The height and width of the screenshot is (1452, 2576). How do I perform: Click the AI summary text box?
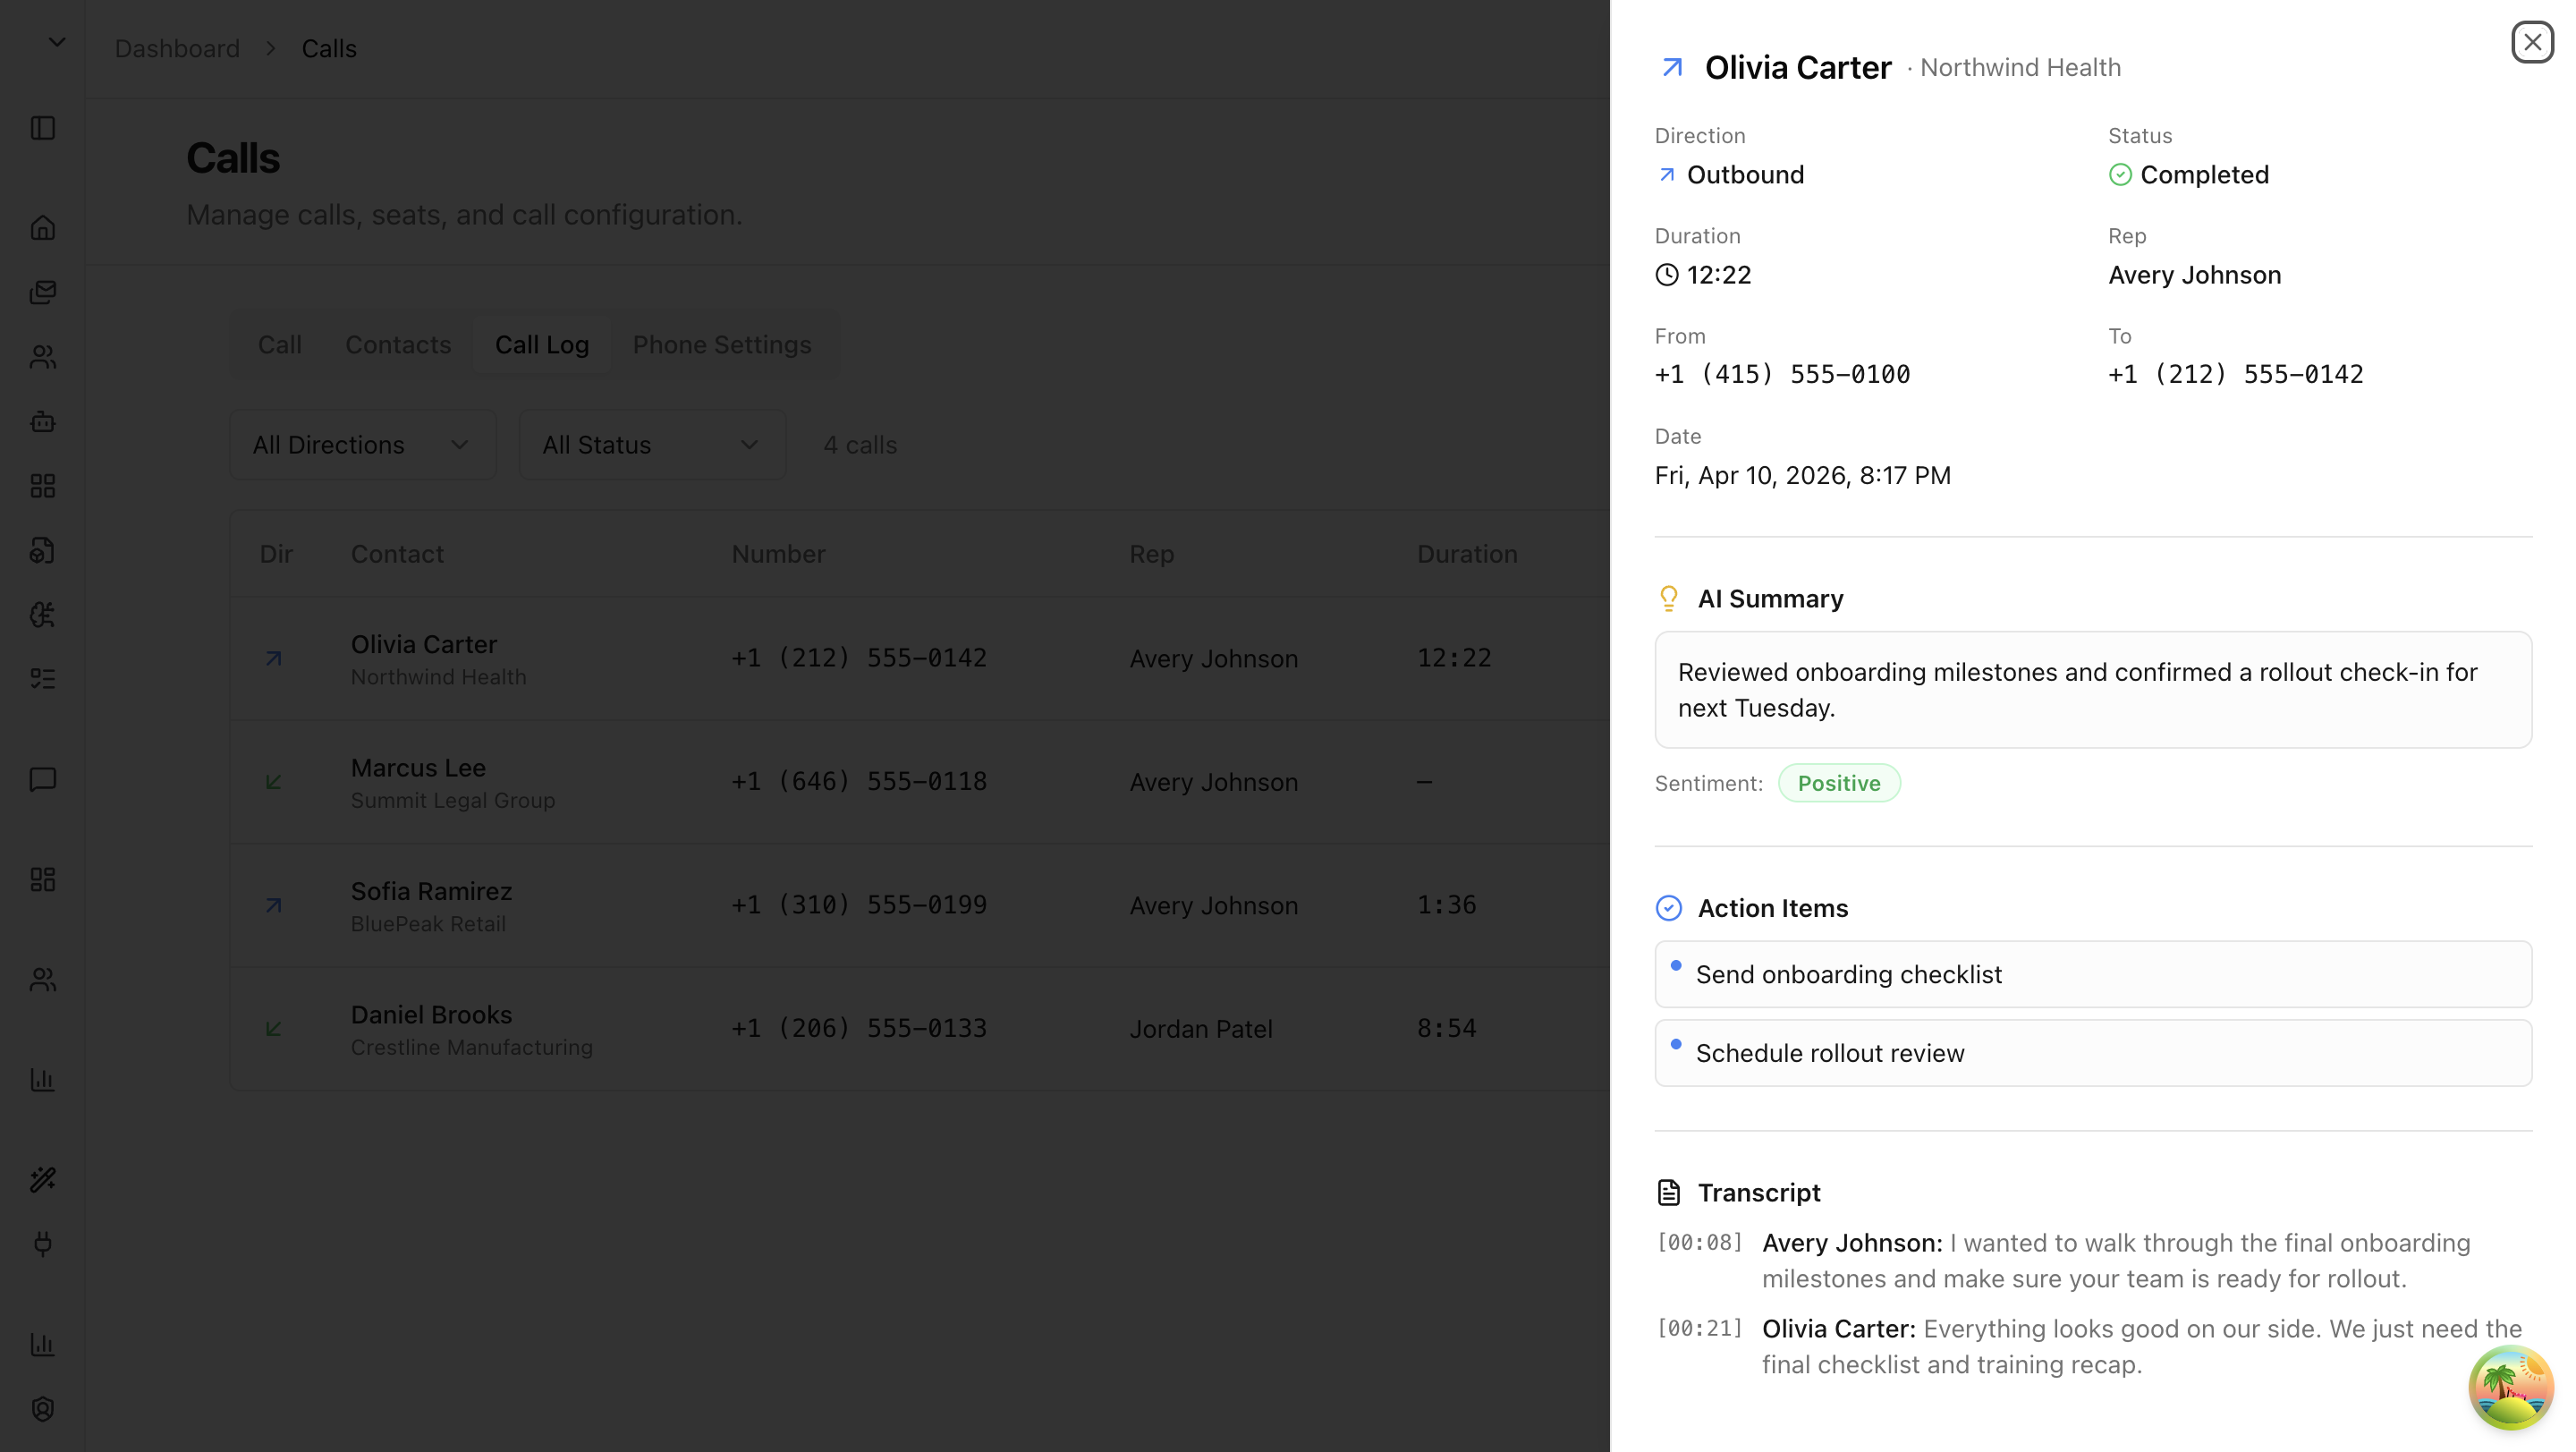2092,690
